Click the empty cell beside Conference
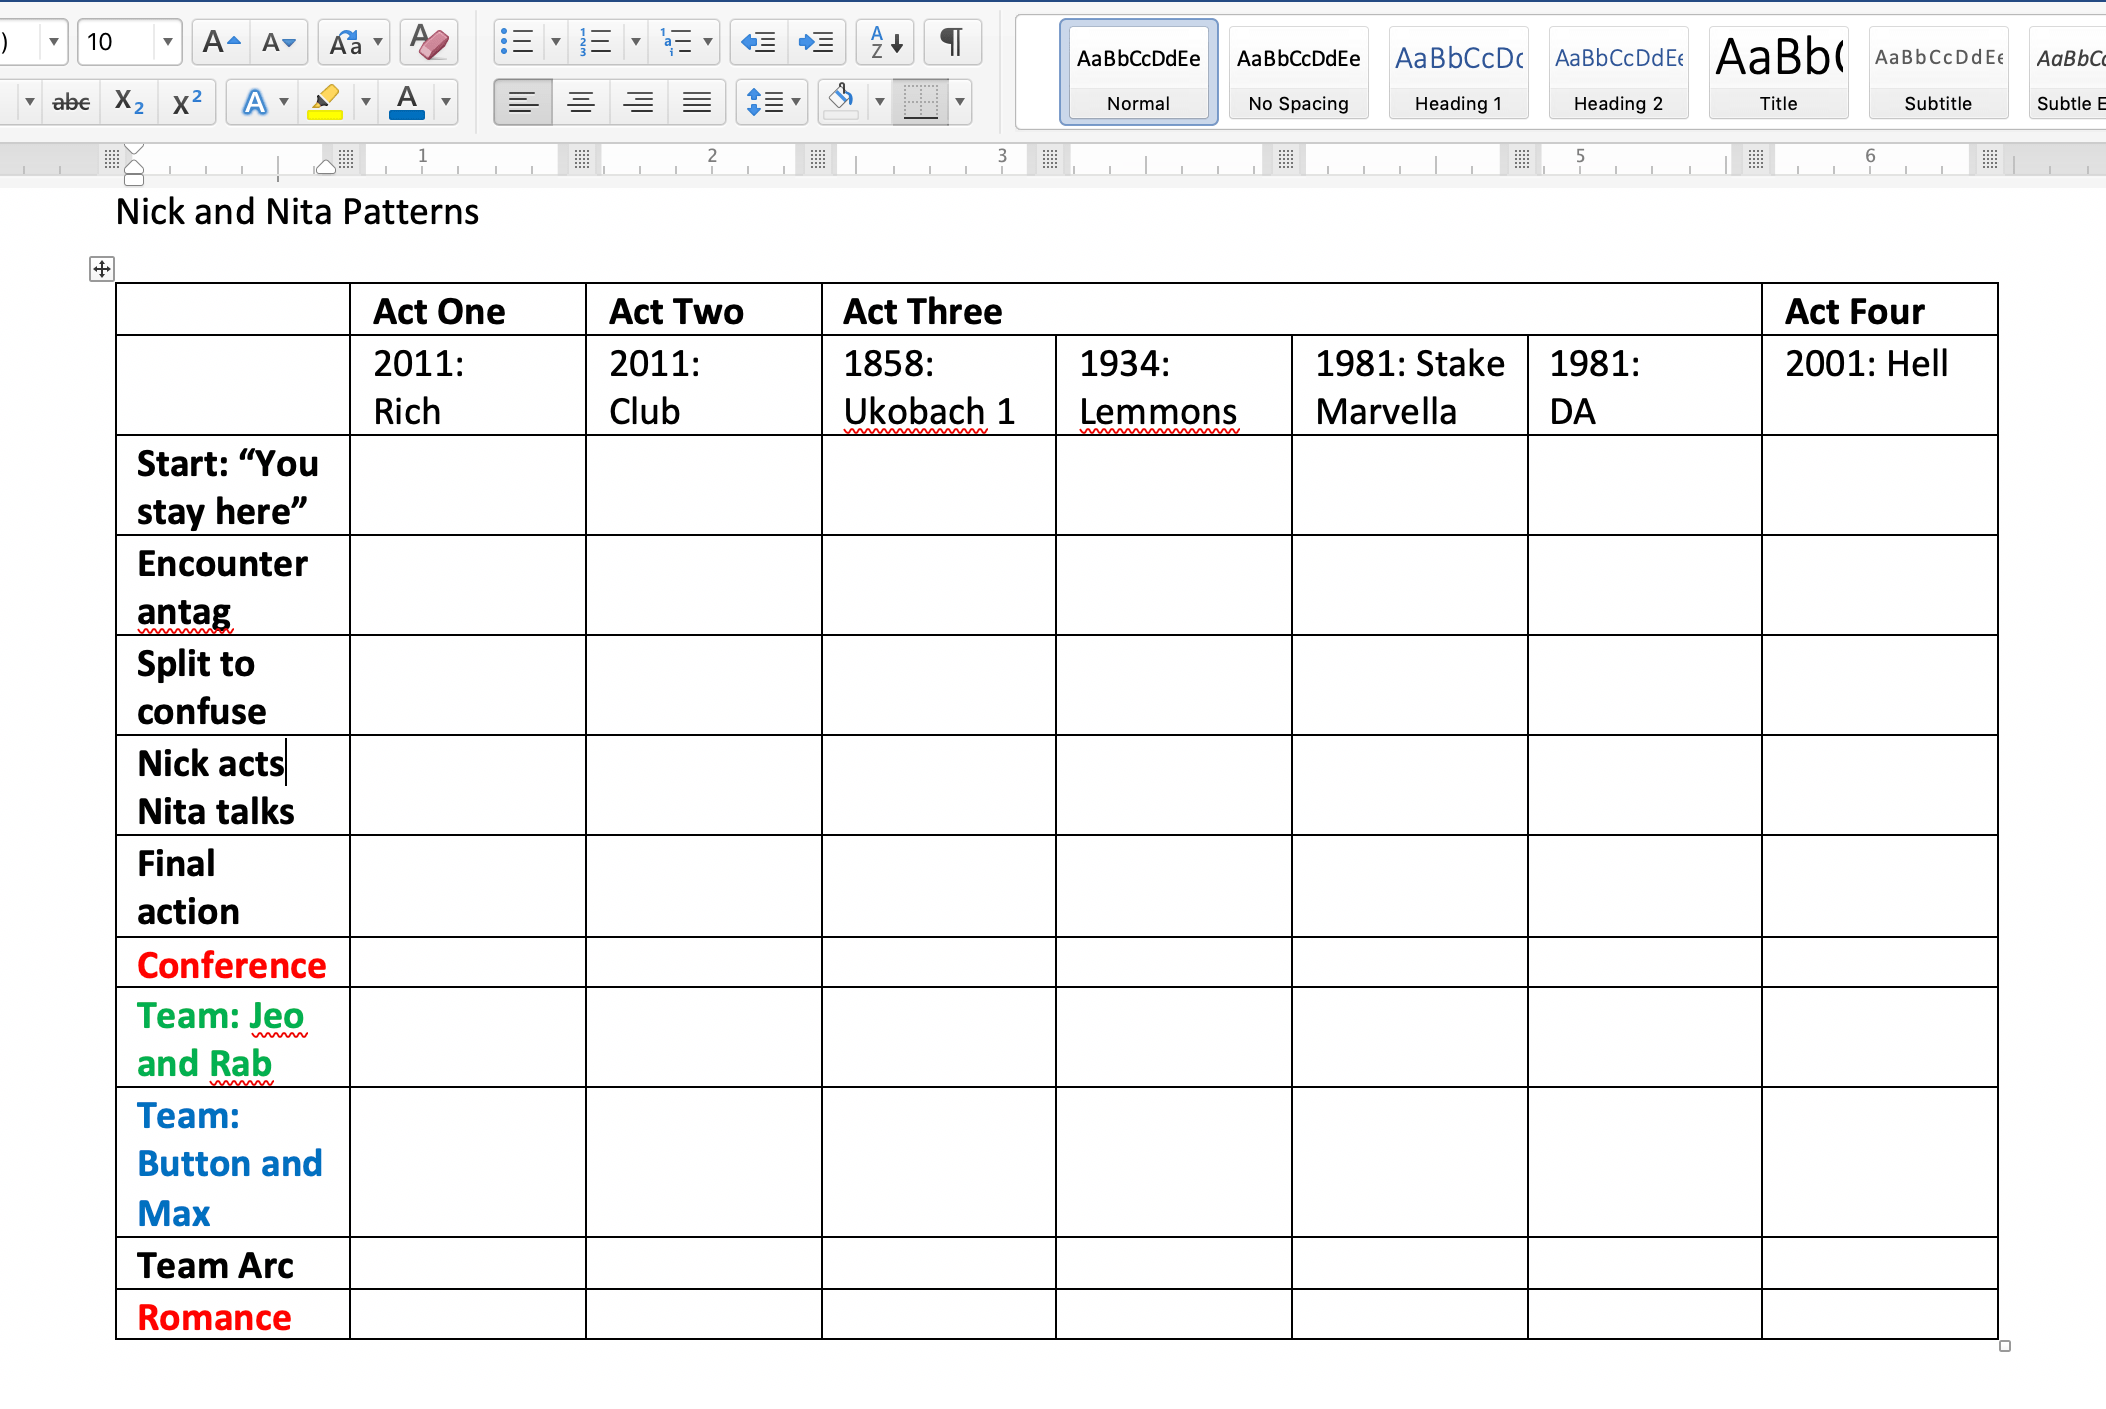Screen dimensions: 2106x1409 467,963
